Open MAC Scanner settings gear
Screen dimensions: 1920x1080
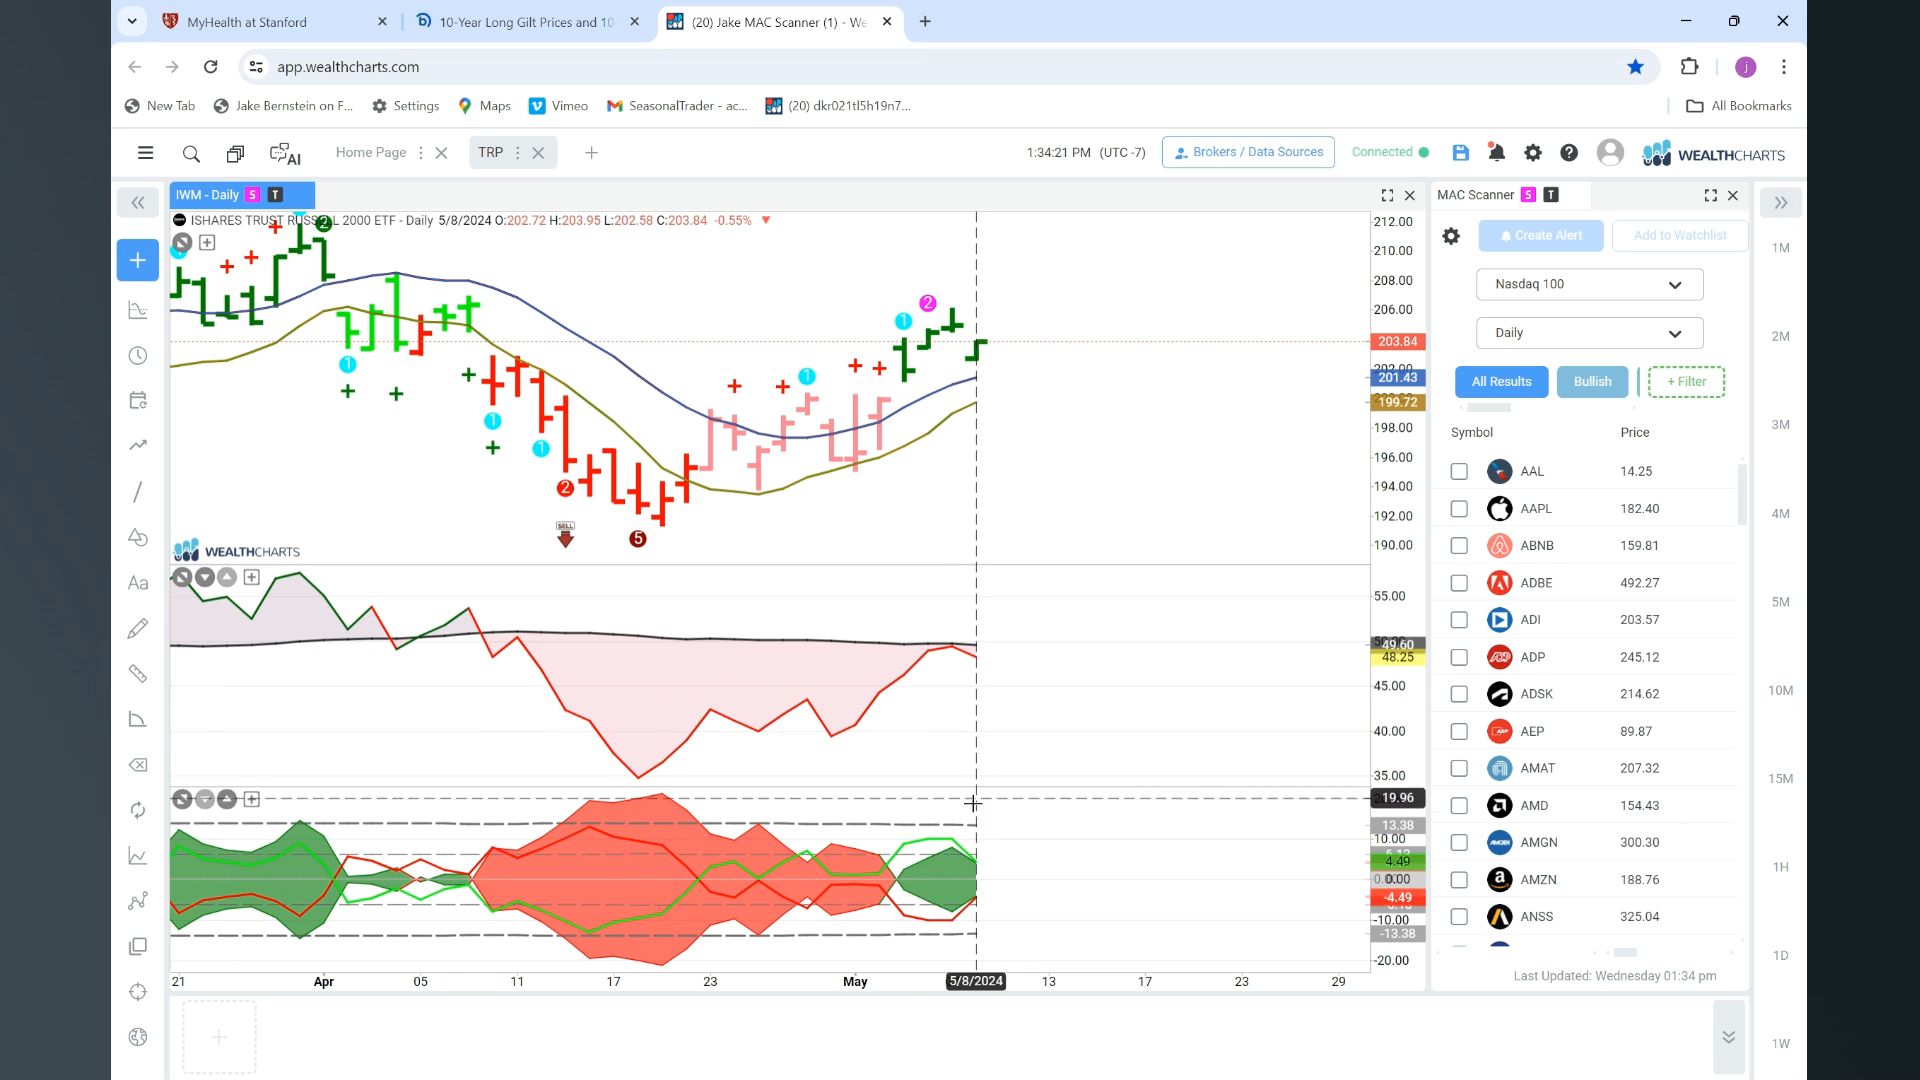(x=1451, y=236)
